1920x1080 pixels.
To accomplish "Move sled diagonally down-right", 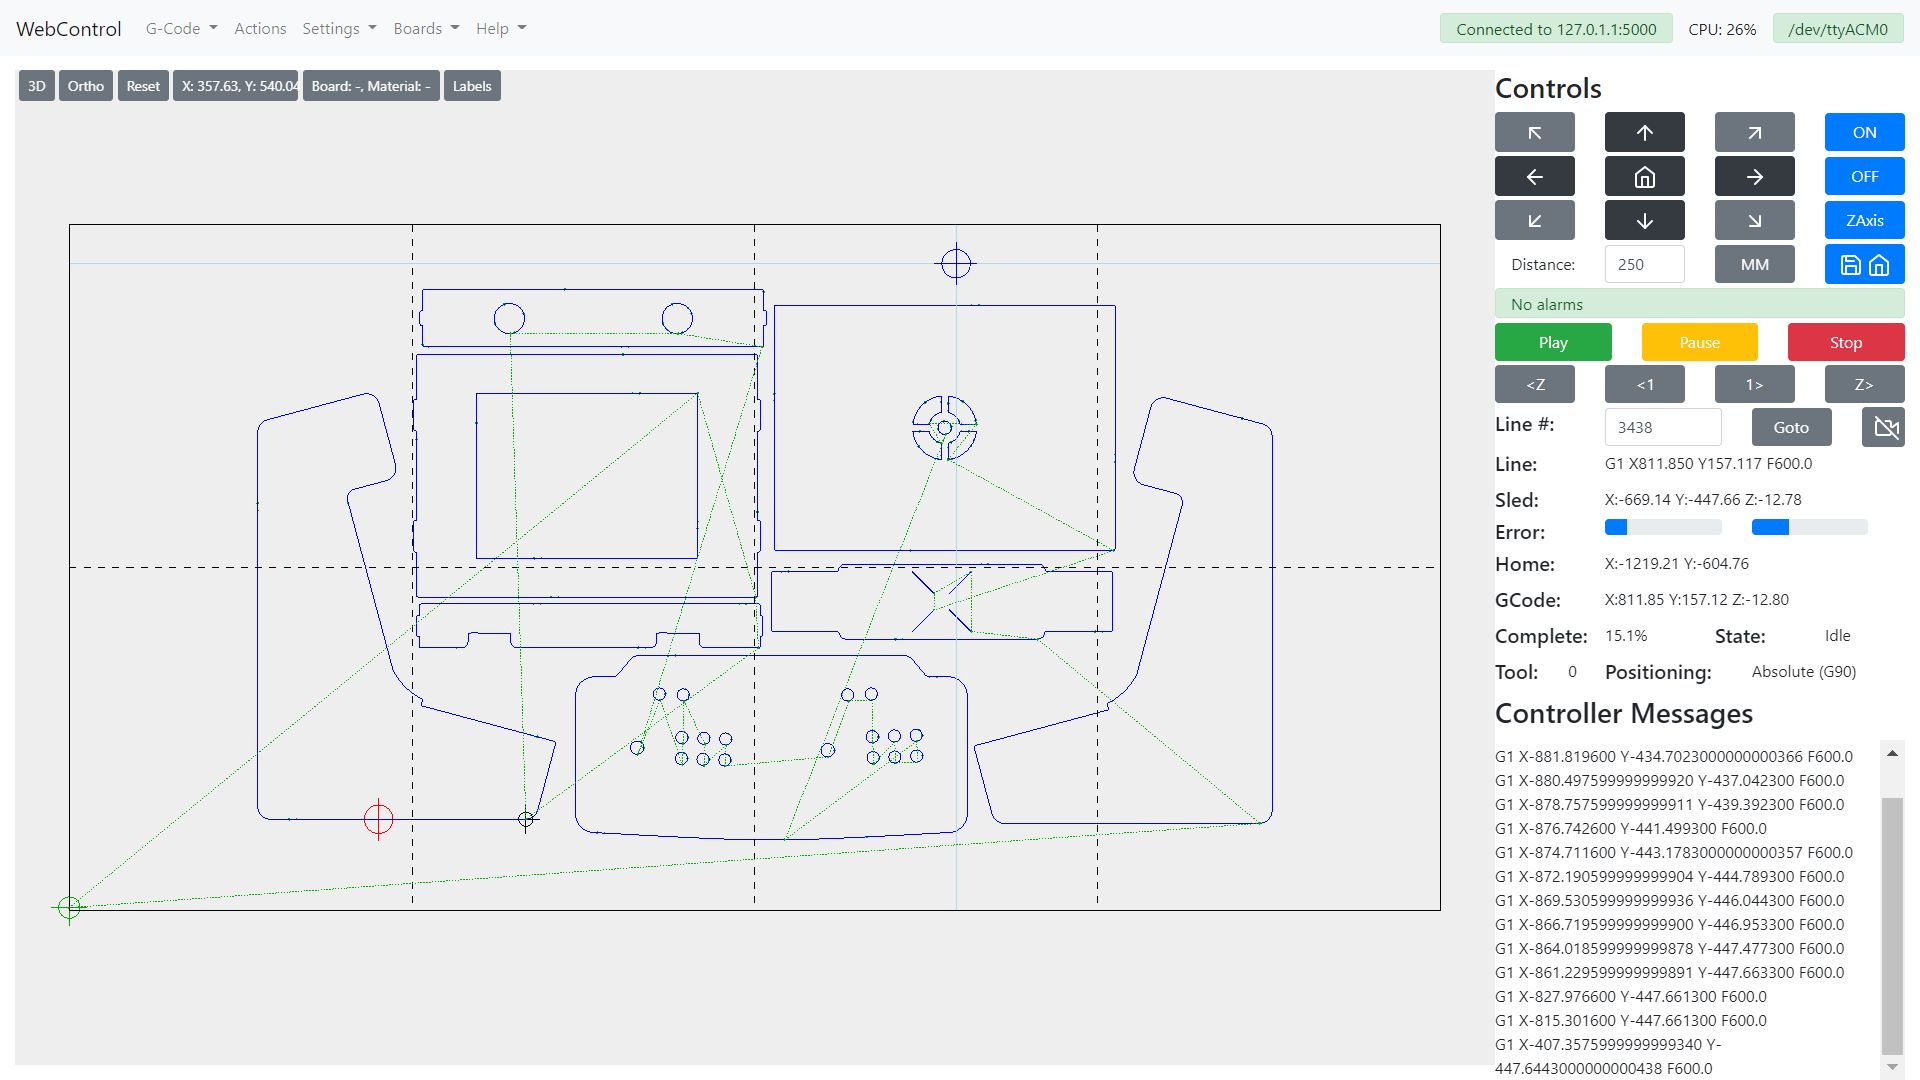I will tap(1754, 221).
